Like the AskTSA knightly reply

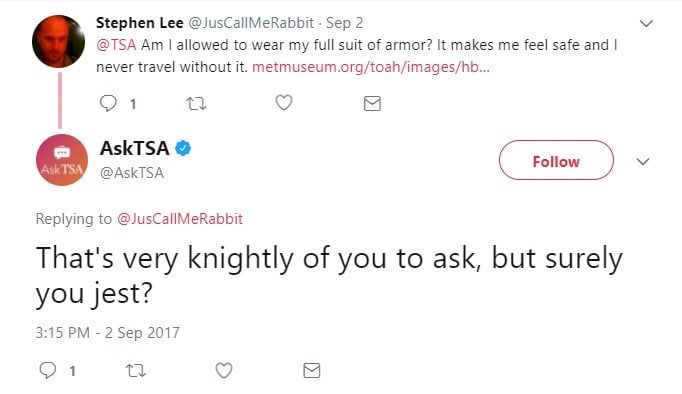pos(224,370)
